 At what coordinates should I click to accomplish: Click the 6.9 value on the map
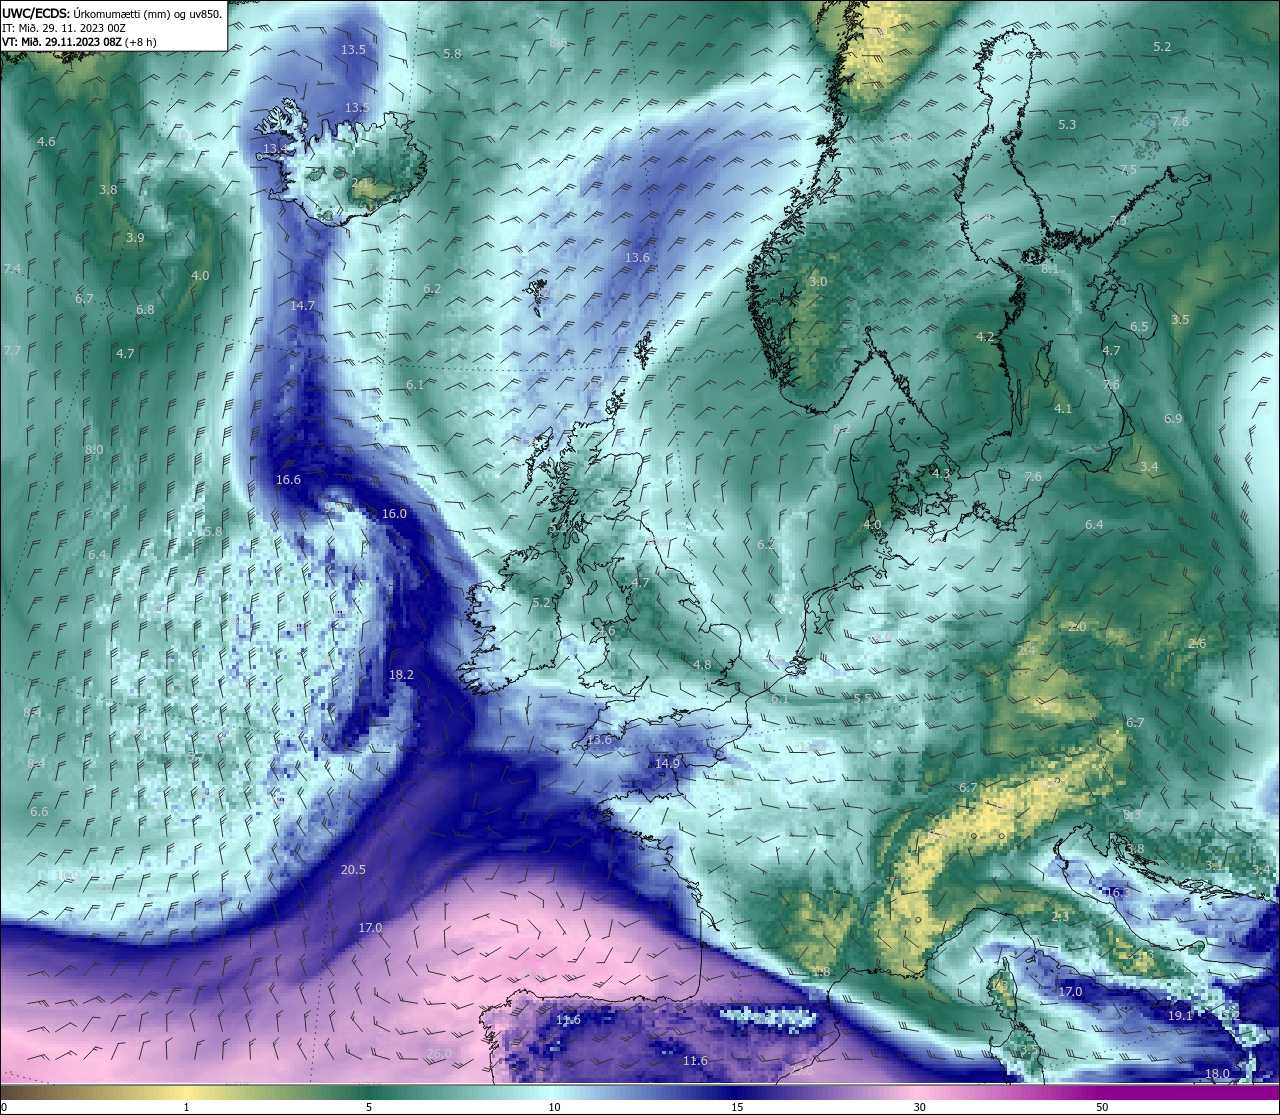[1173, 419]
